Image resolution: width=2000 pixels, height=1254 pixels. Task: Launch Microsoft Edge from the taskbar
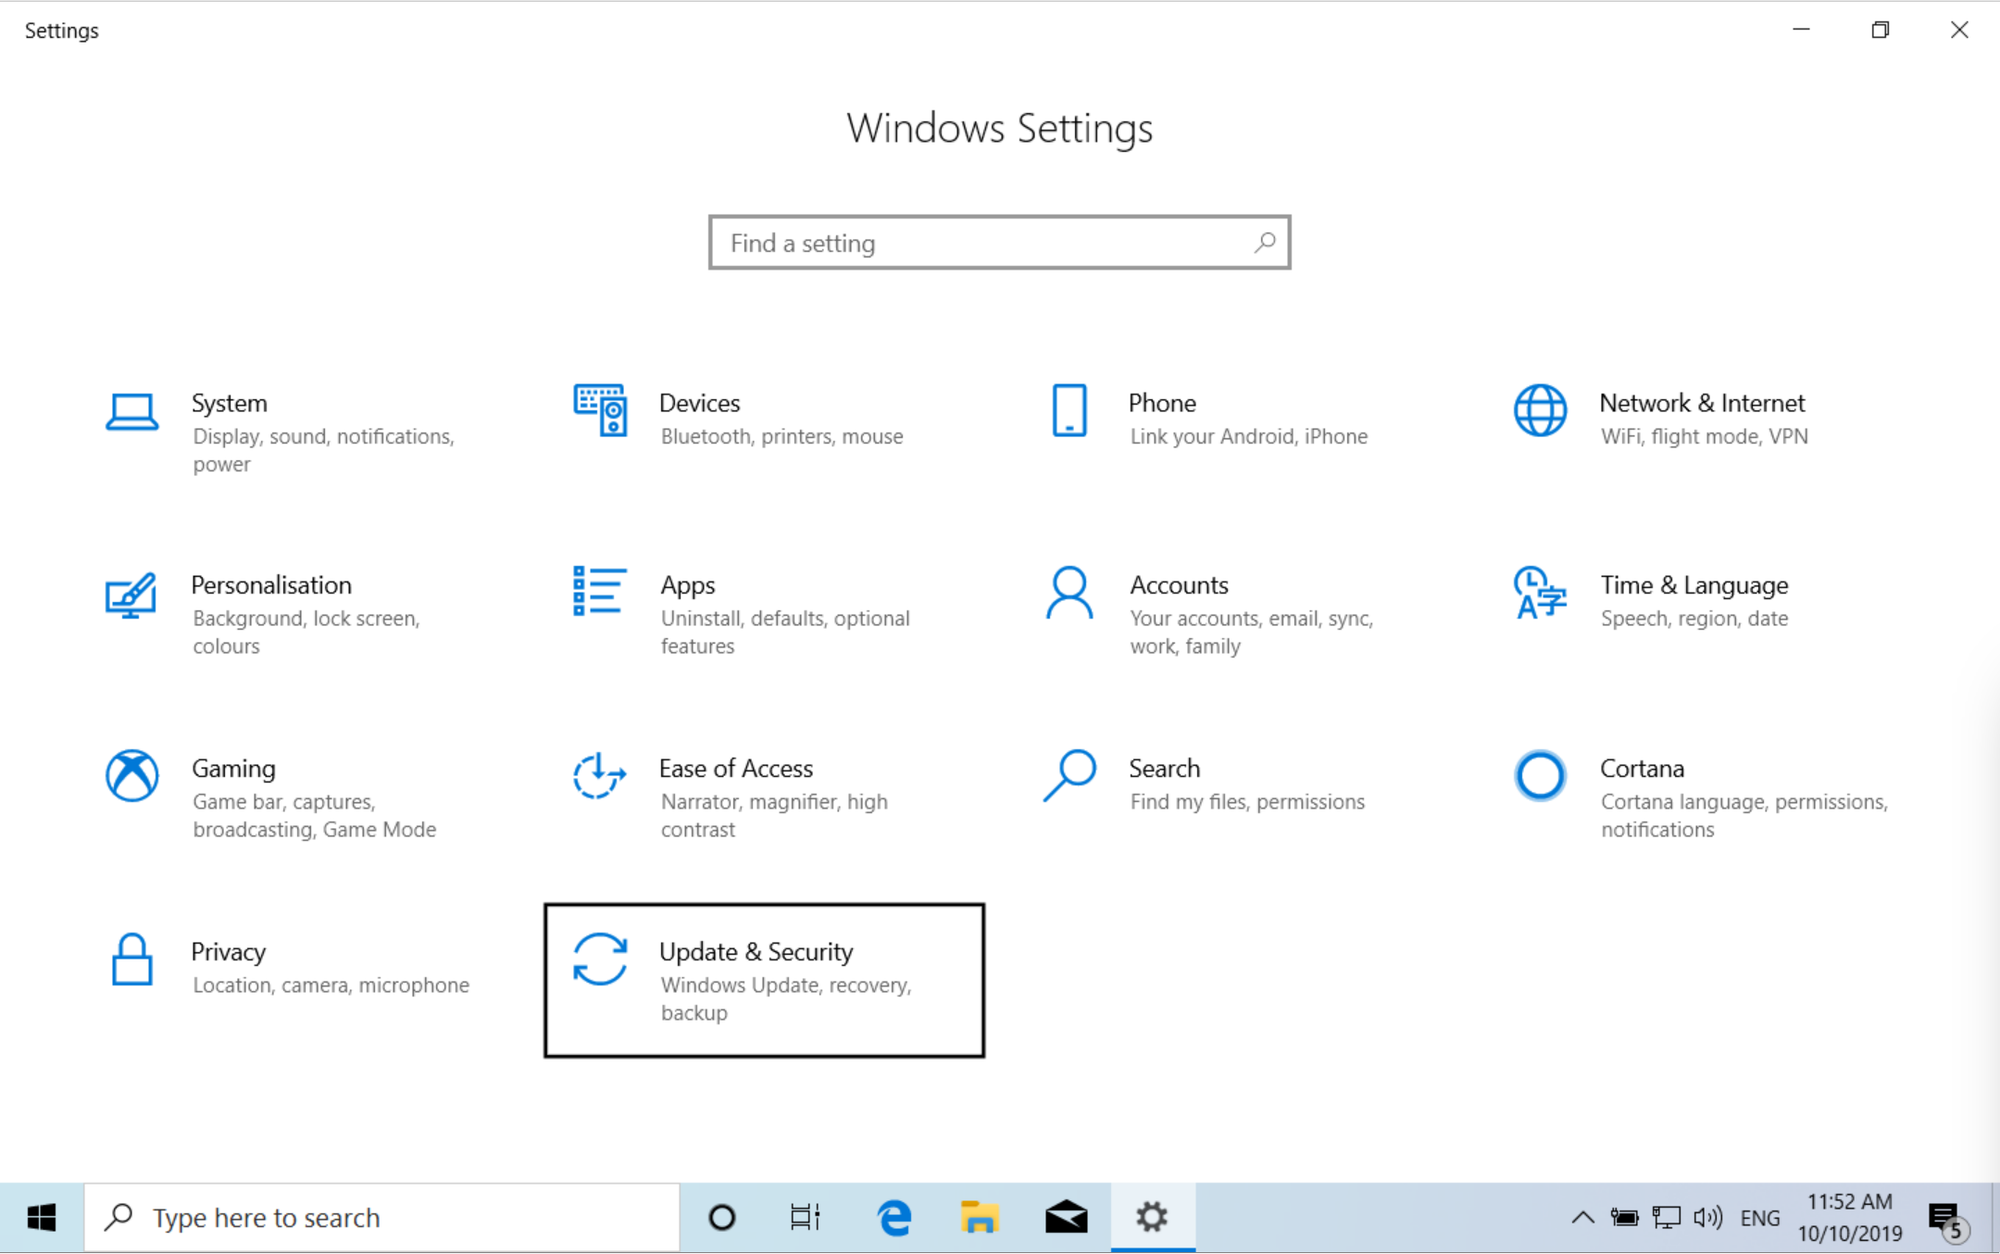894,1217
